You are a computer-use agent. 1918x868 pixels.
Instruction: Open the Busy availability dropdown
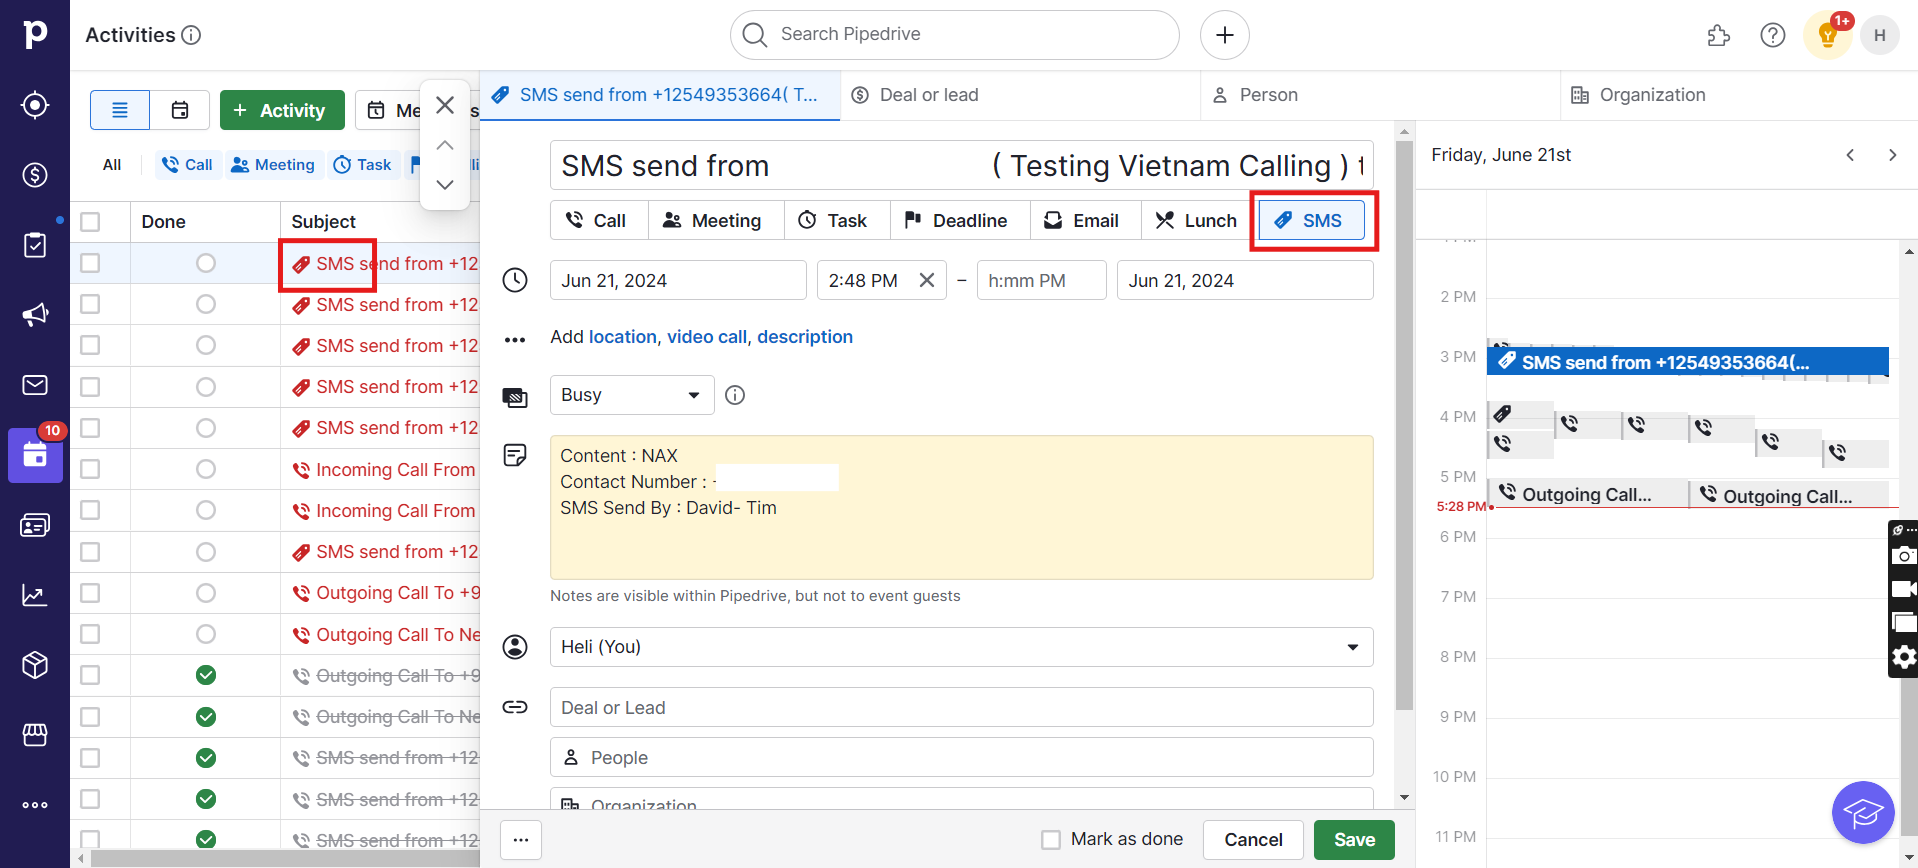coord(632,395)
